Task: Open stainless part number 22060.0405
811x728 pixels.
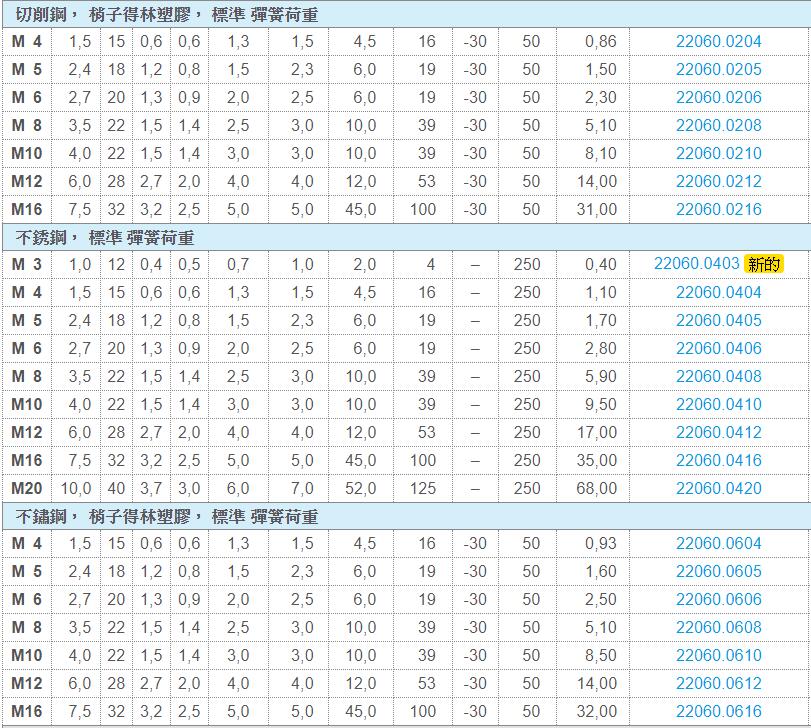Action: click(718, 321)
